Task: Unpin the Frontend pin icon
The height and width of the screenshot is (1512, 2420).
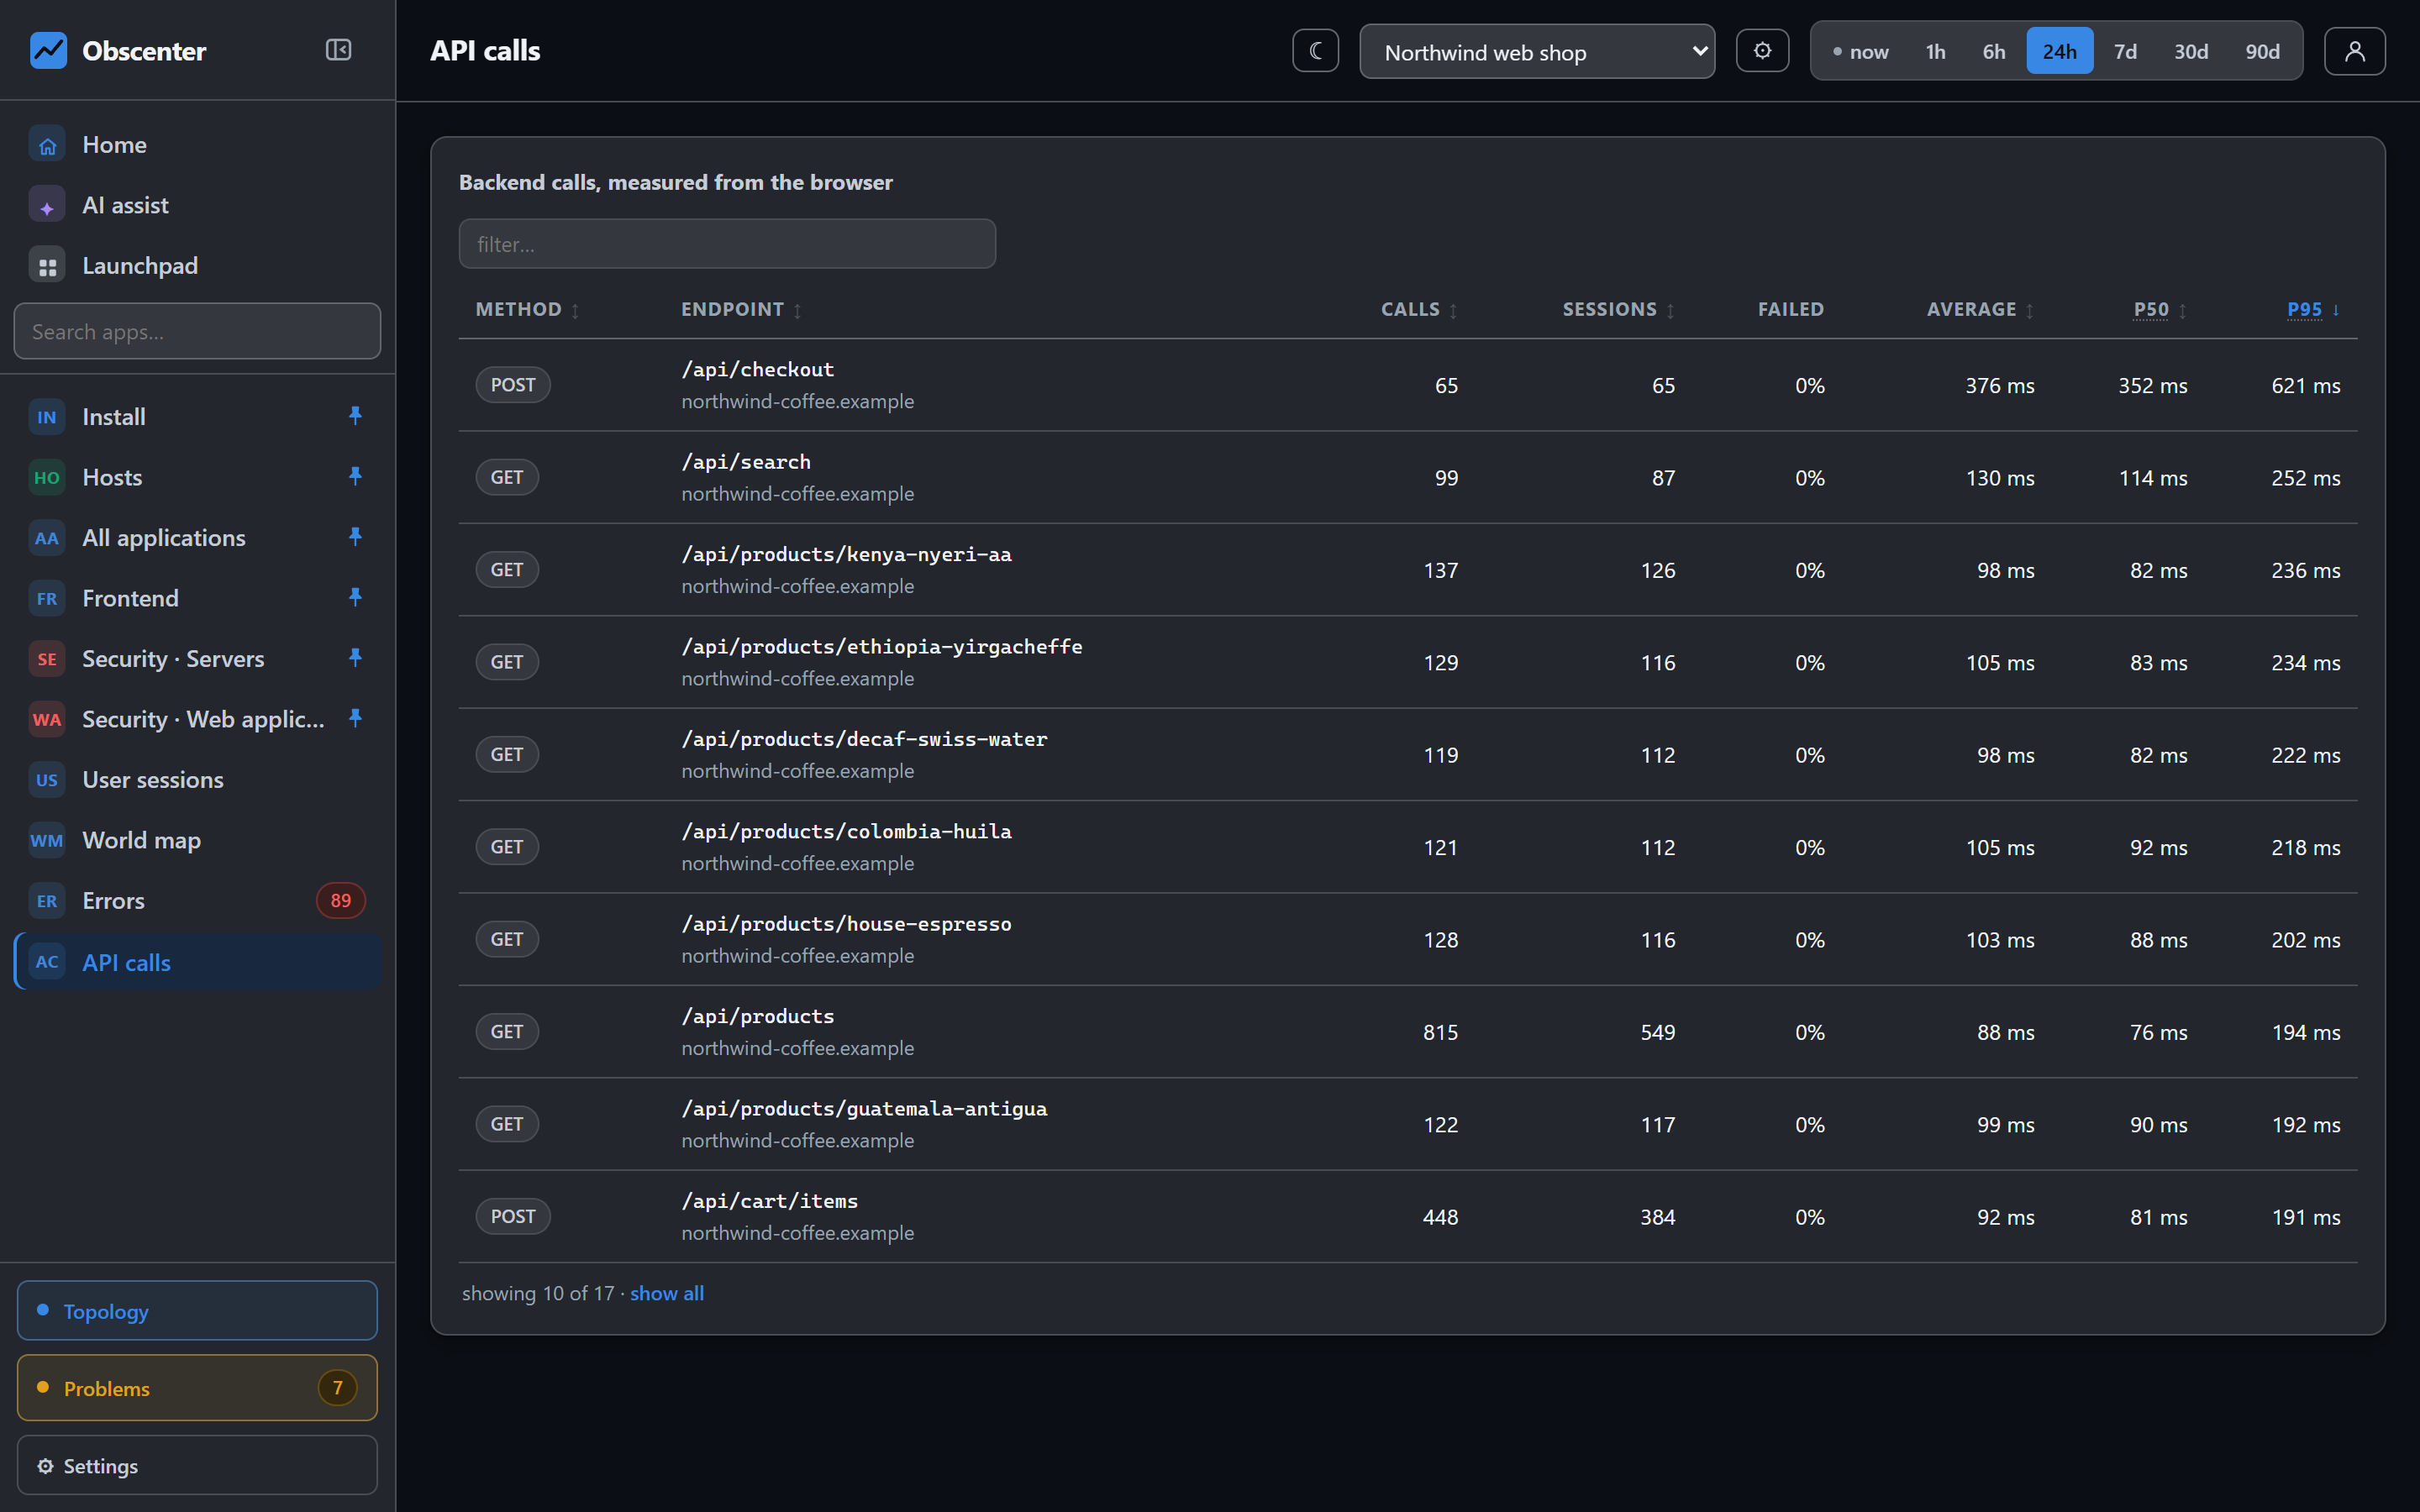Action: [x=355, y=597]
